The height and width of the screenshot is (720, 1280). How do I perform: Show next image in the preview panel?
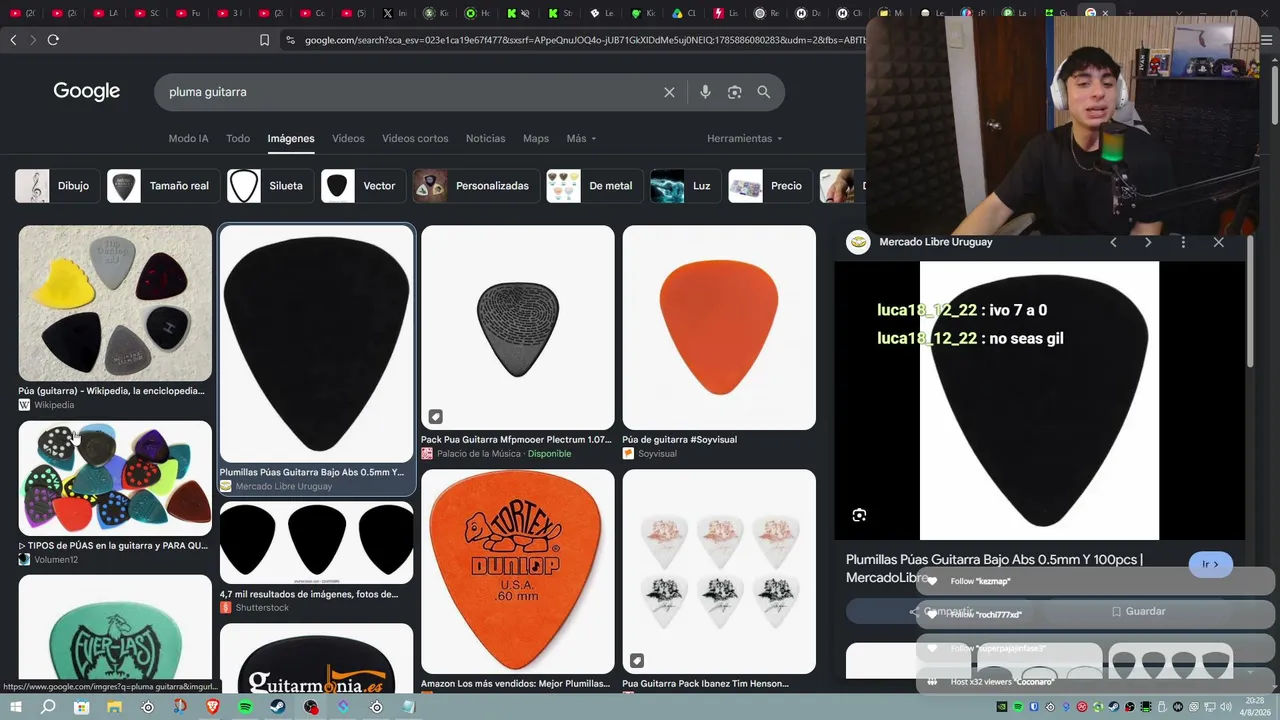click(x=1148, y=242)
